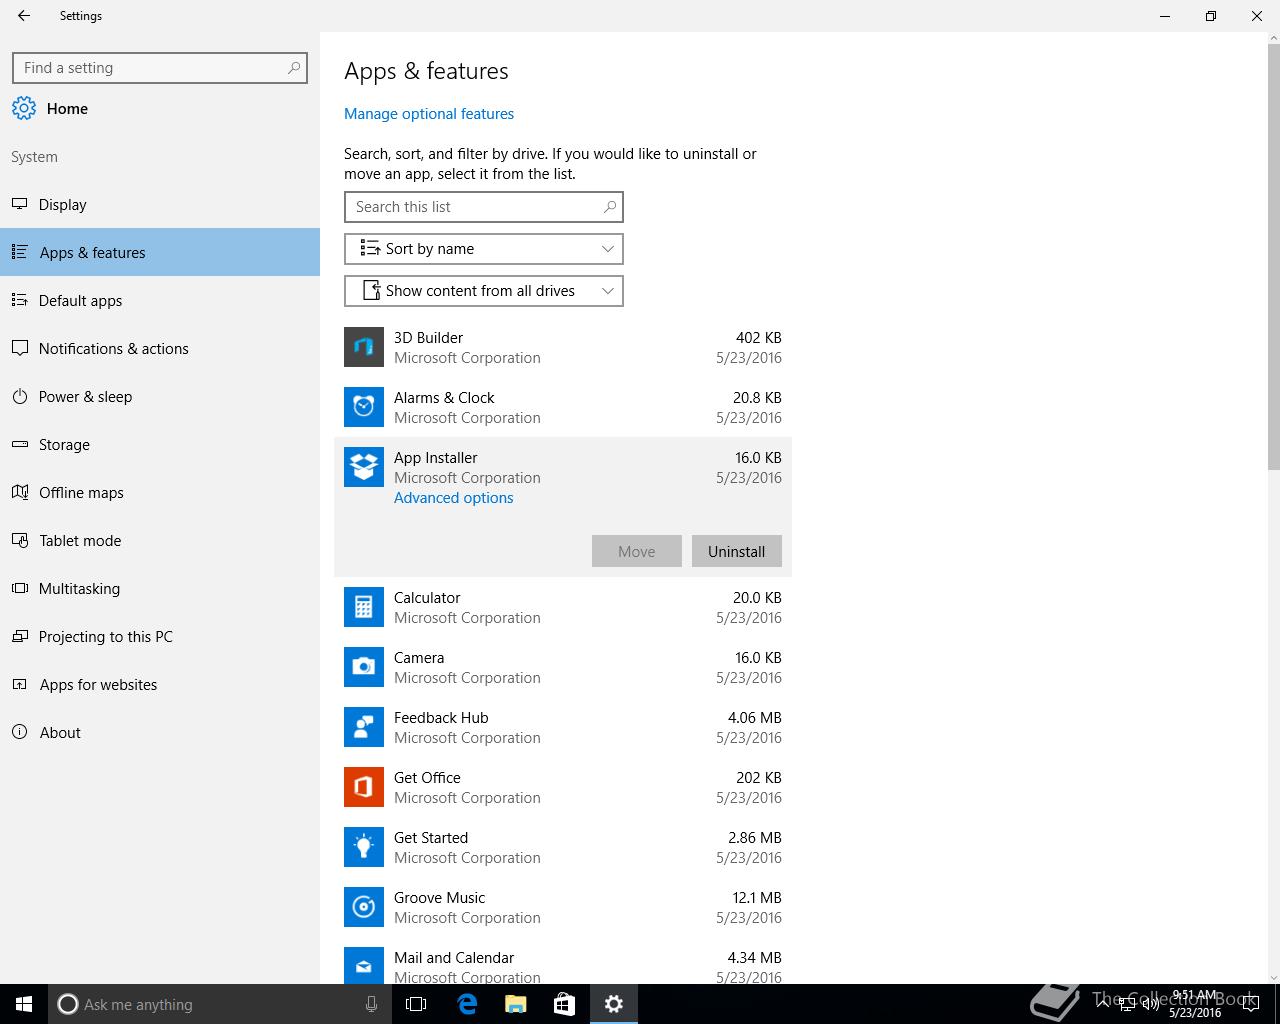Select the Get Started app name
The width and height of the screenshot is (1280, 1024).
pyautogui.click(x=431, y=838)
